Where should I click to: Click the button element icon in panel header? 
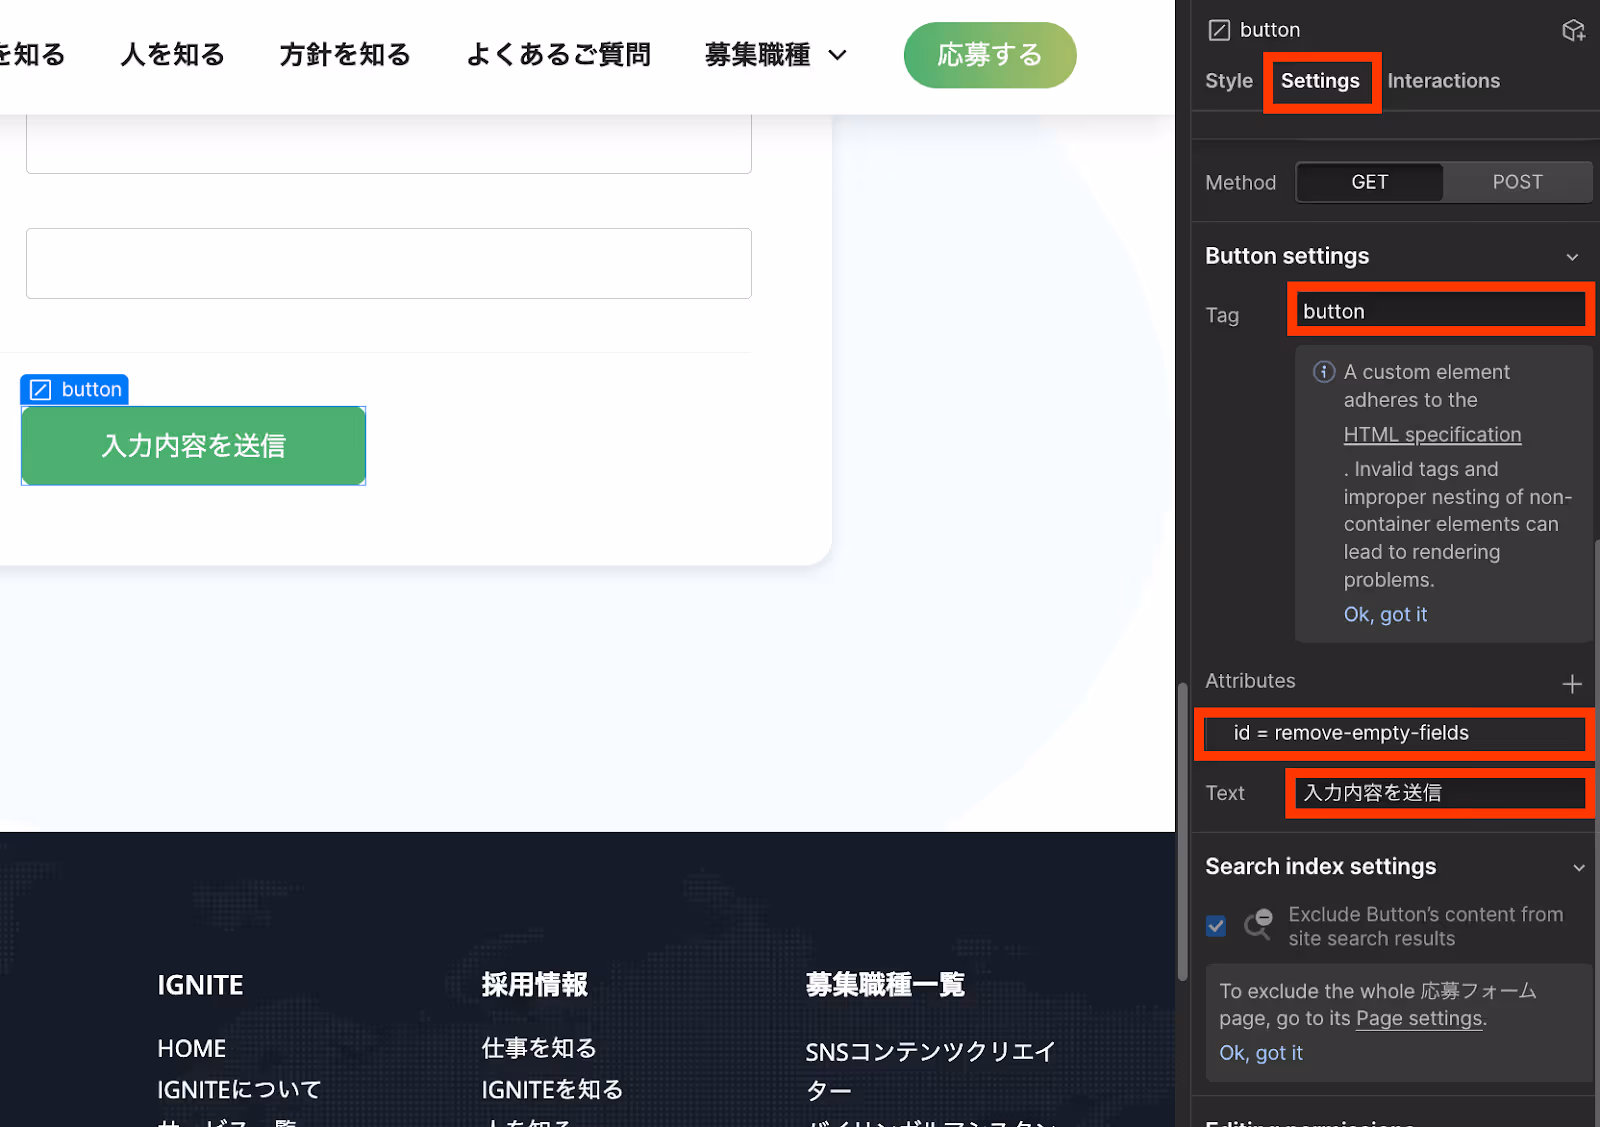(x=1219, y=30)
